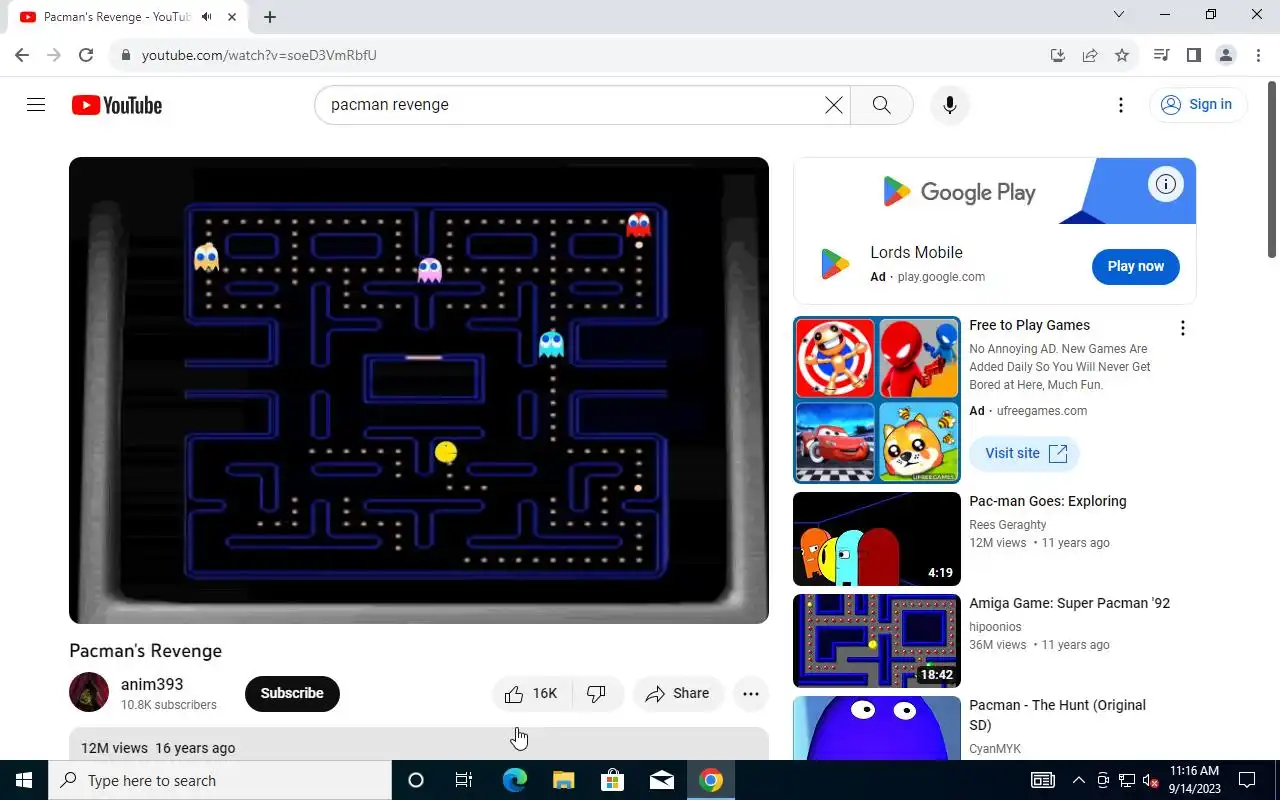Screen dimensions: 1280x800
Task: Open the YouTube hamburger guide menu
Action: [x=36, y=105]
